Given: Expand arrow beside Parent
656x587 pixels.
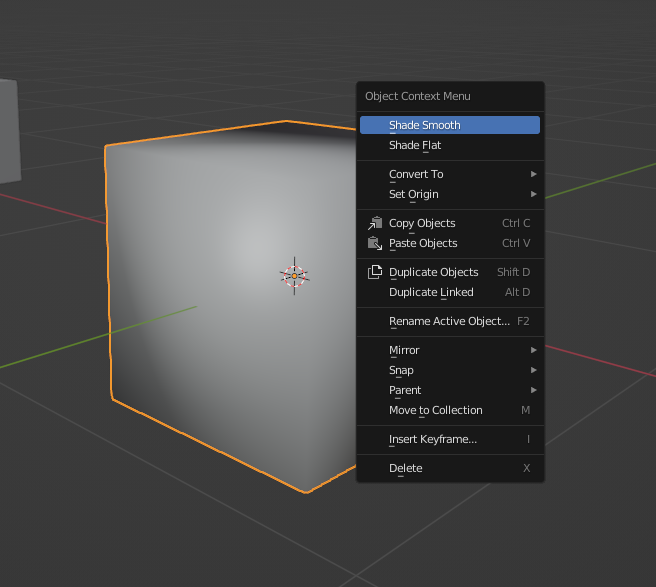Looking at the screenshot, I should [x=533, y=390].
